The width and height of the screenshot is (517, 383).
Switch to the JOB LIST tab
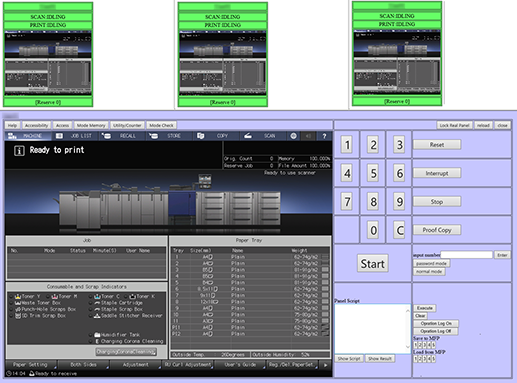click(75, 136)
